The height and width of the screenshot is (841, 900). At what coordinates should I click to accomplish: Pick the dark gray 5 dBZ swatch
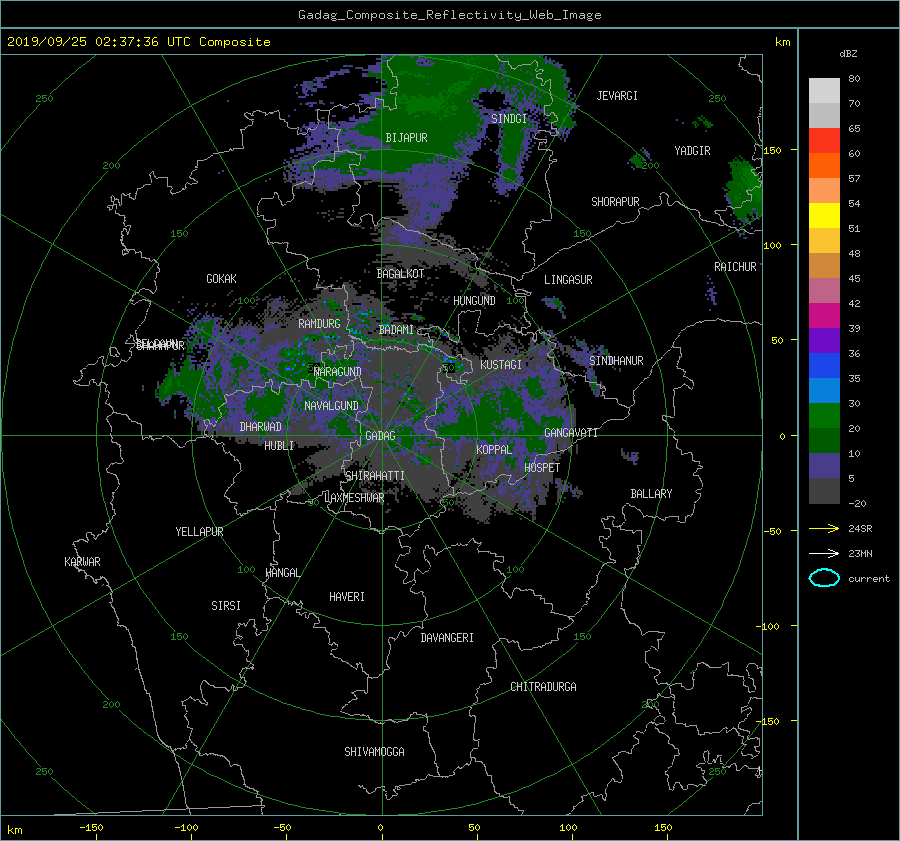[824, 491]
